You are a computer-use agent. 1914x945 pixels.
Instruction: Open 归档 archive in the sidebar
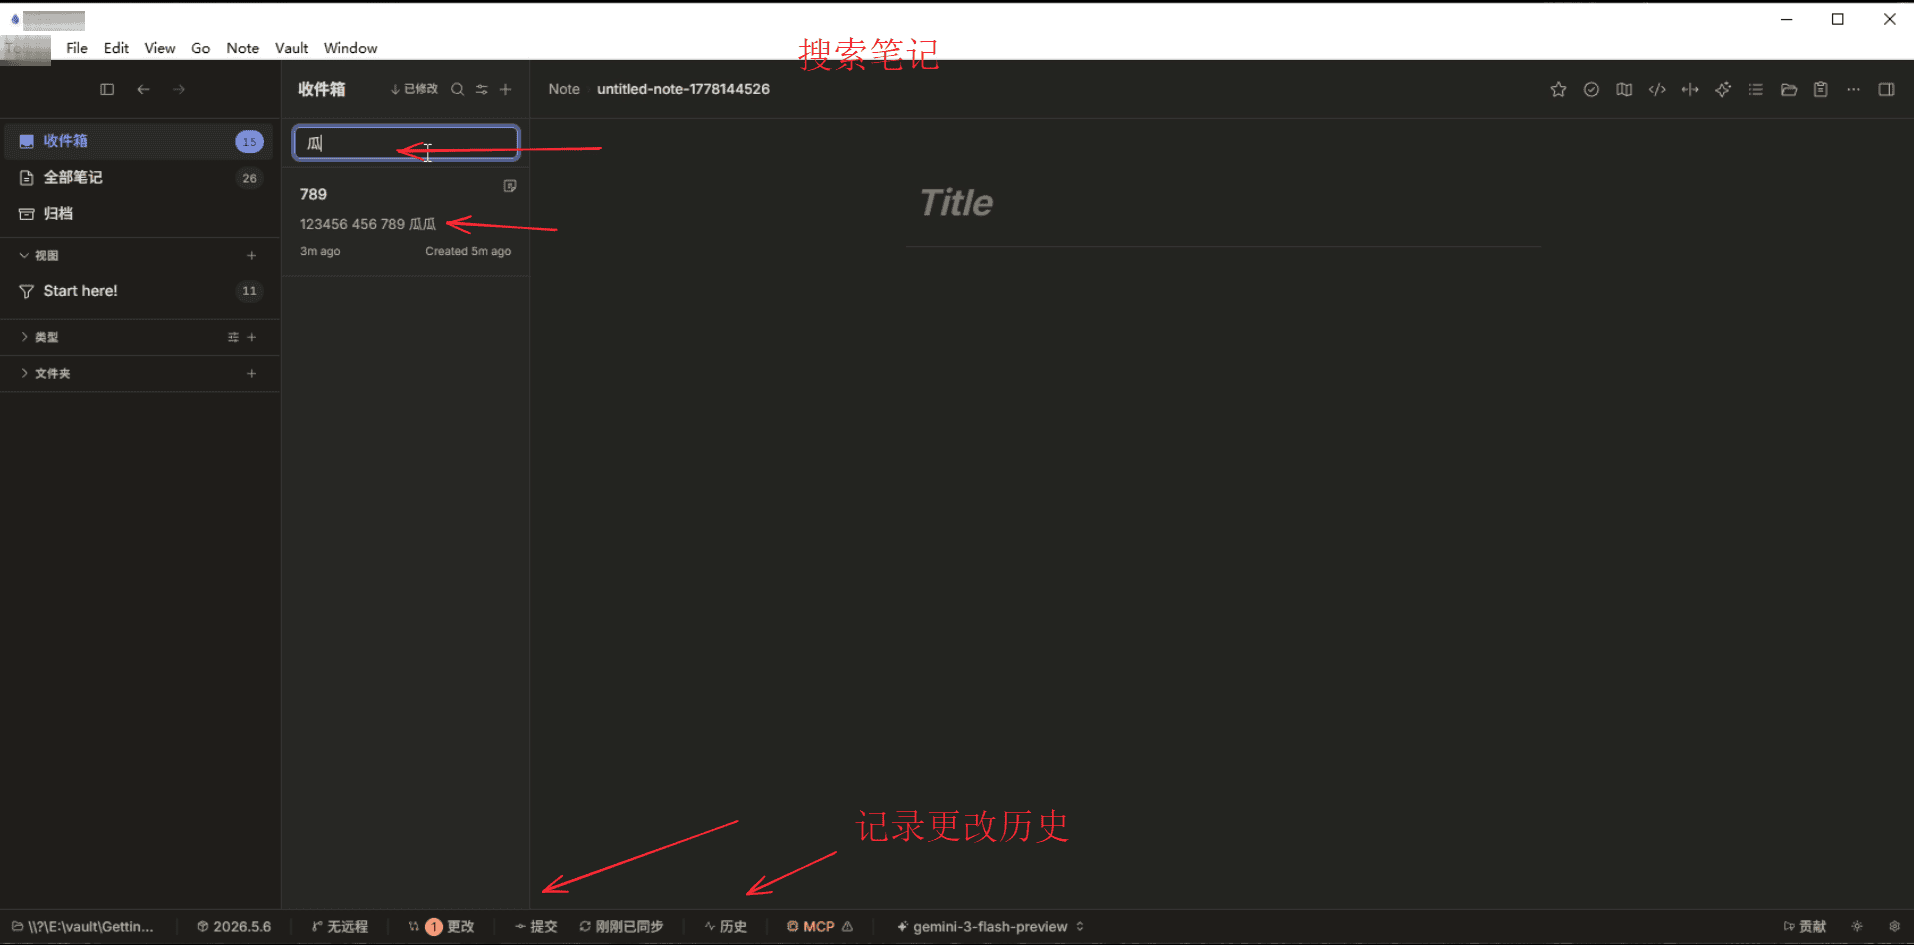[x=139, y=213]
